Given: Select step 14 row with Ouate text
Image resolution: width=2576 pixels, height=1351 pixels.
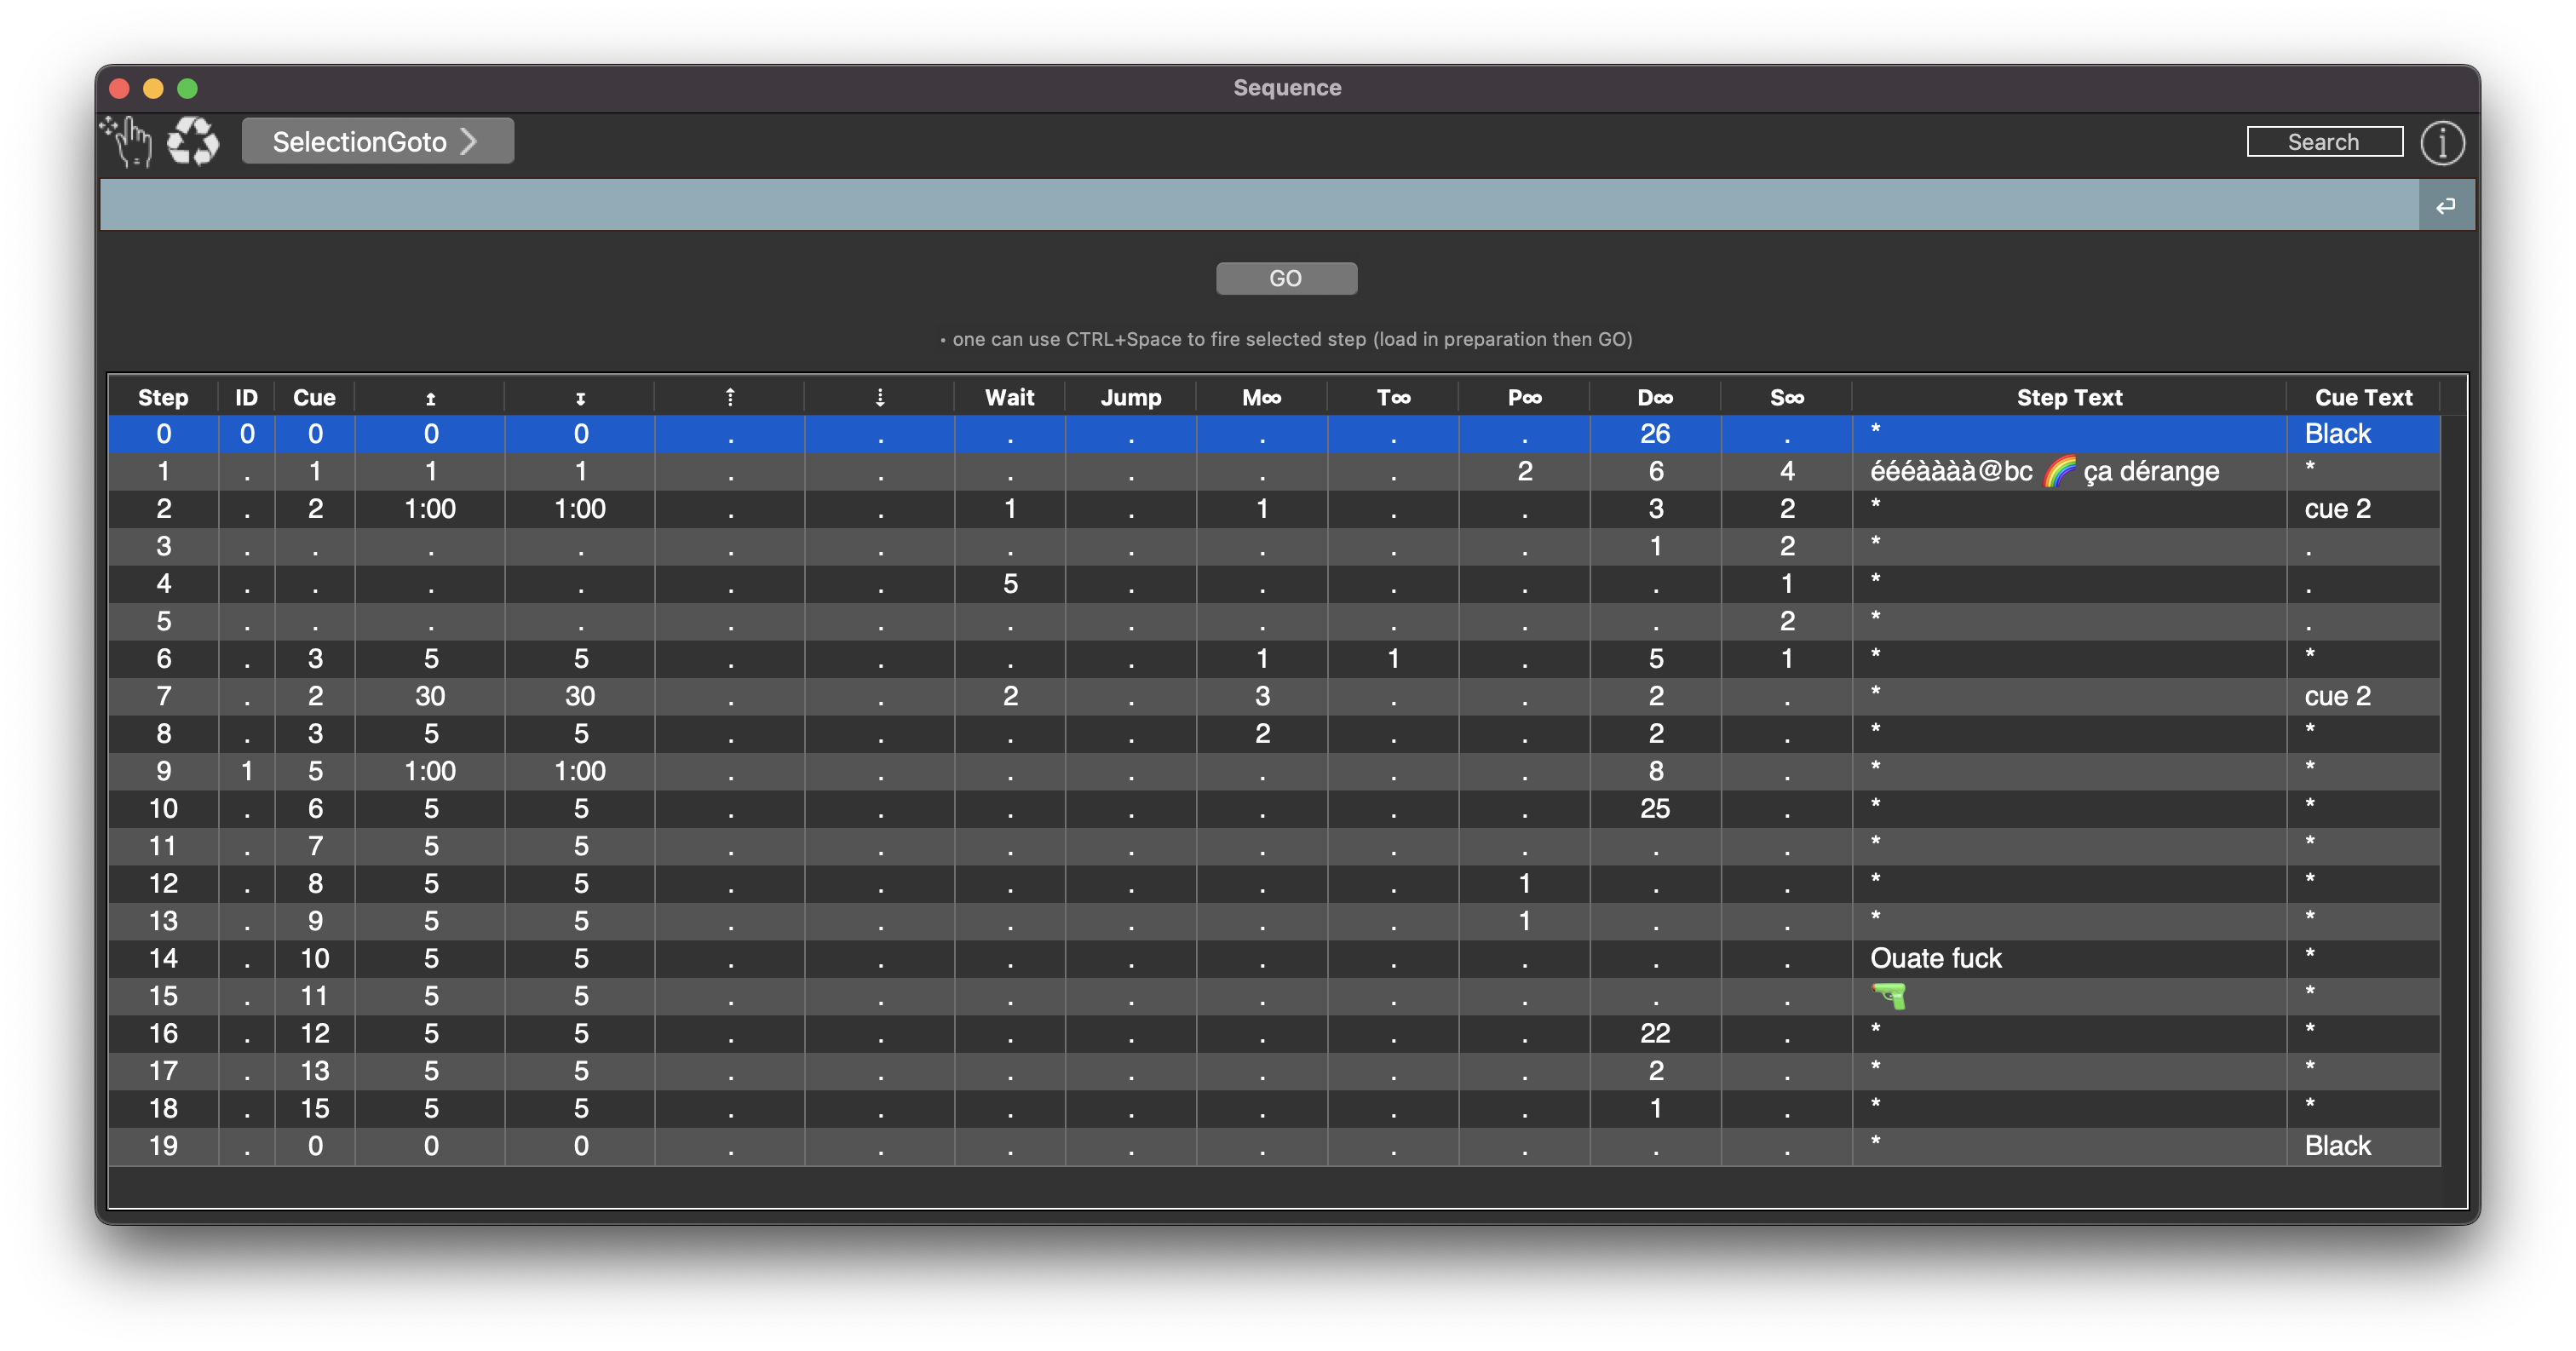Looking at the screenshot, I should 1935,958.
